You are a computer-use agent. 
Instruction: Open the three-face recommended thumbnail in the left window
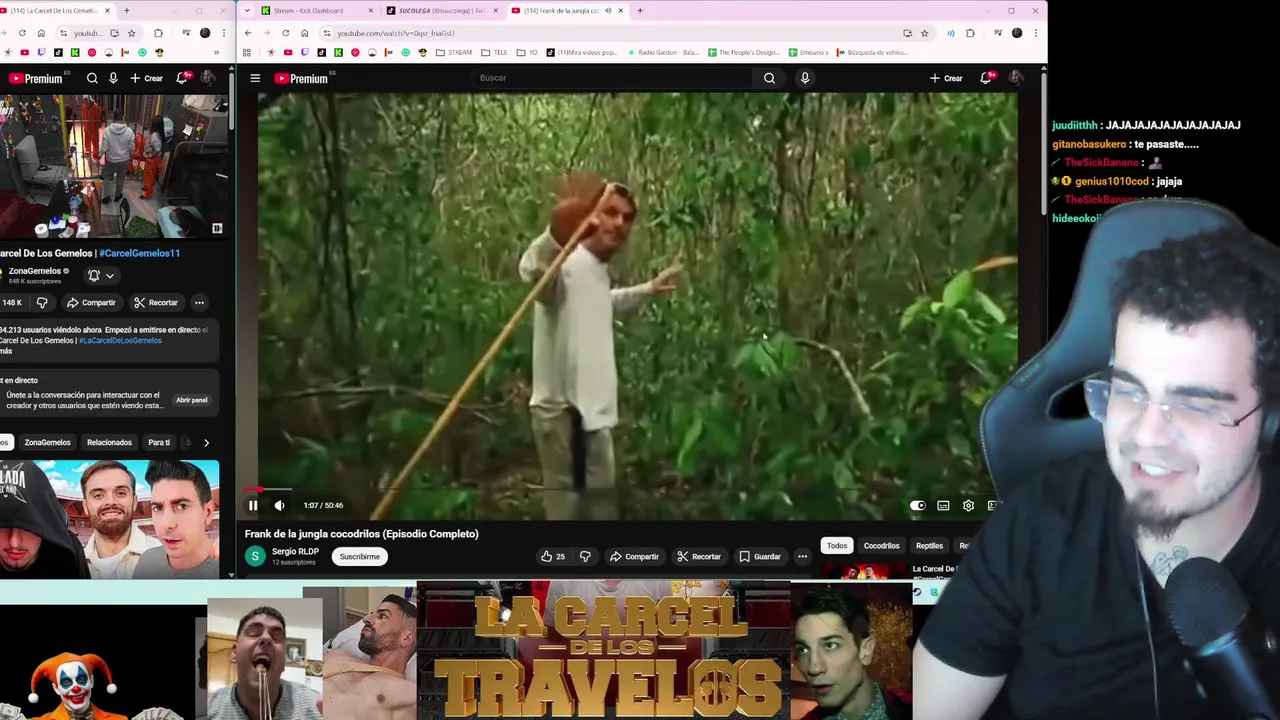click(110, 518)
